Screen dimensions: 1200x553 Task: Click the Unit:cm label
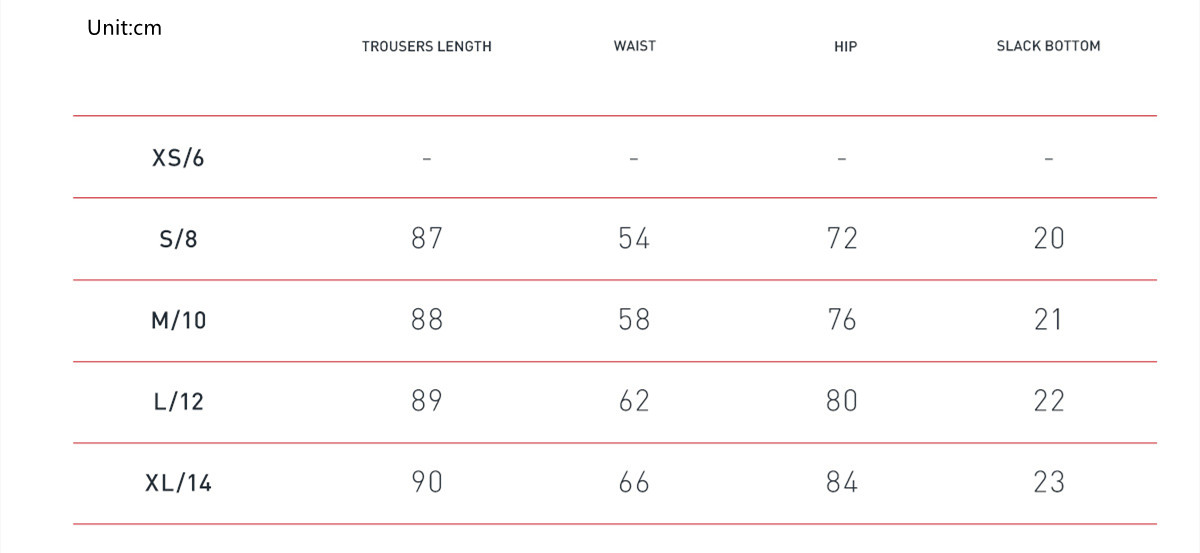click(124, 28)
